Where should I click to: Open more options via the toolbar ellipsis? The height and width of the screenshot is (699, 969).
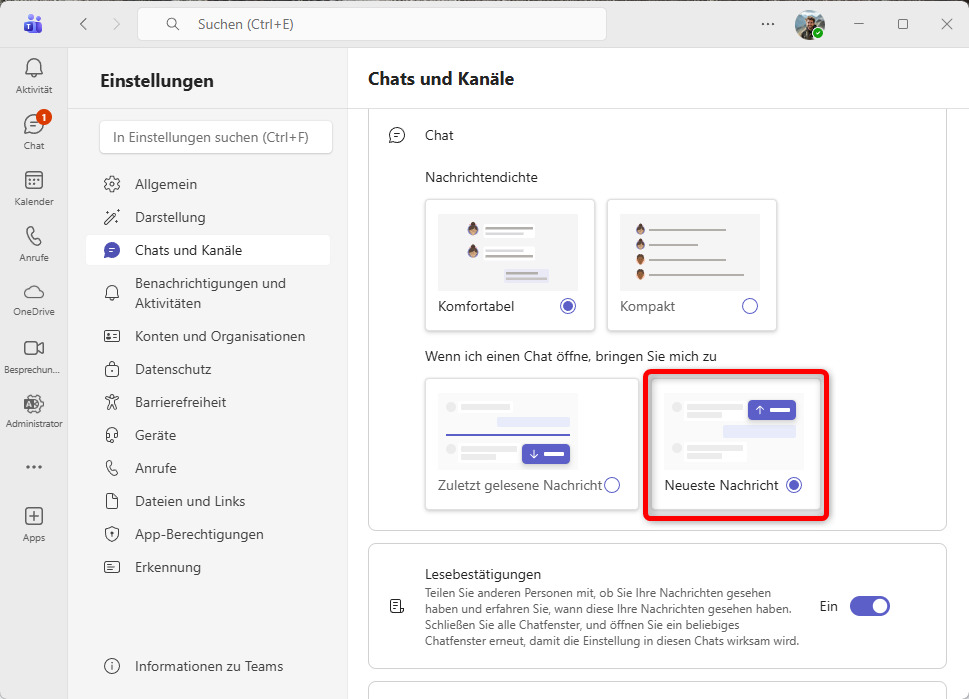tap(767, 24)
